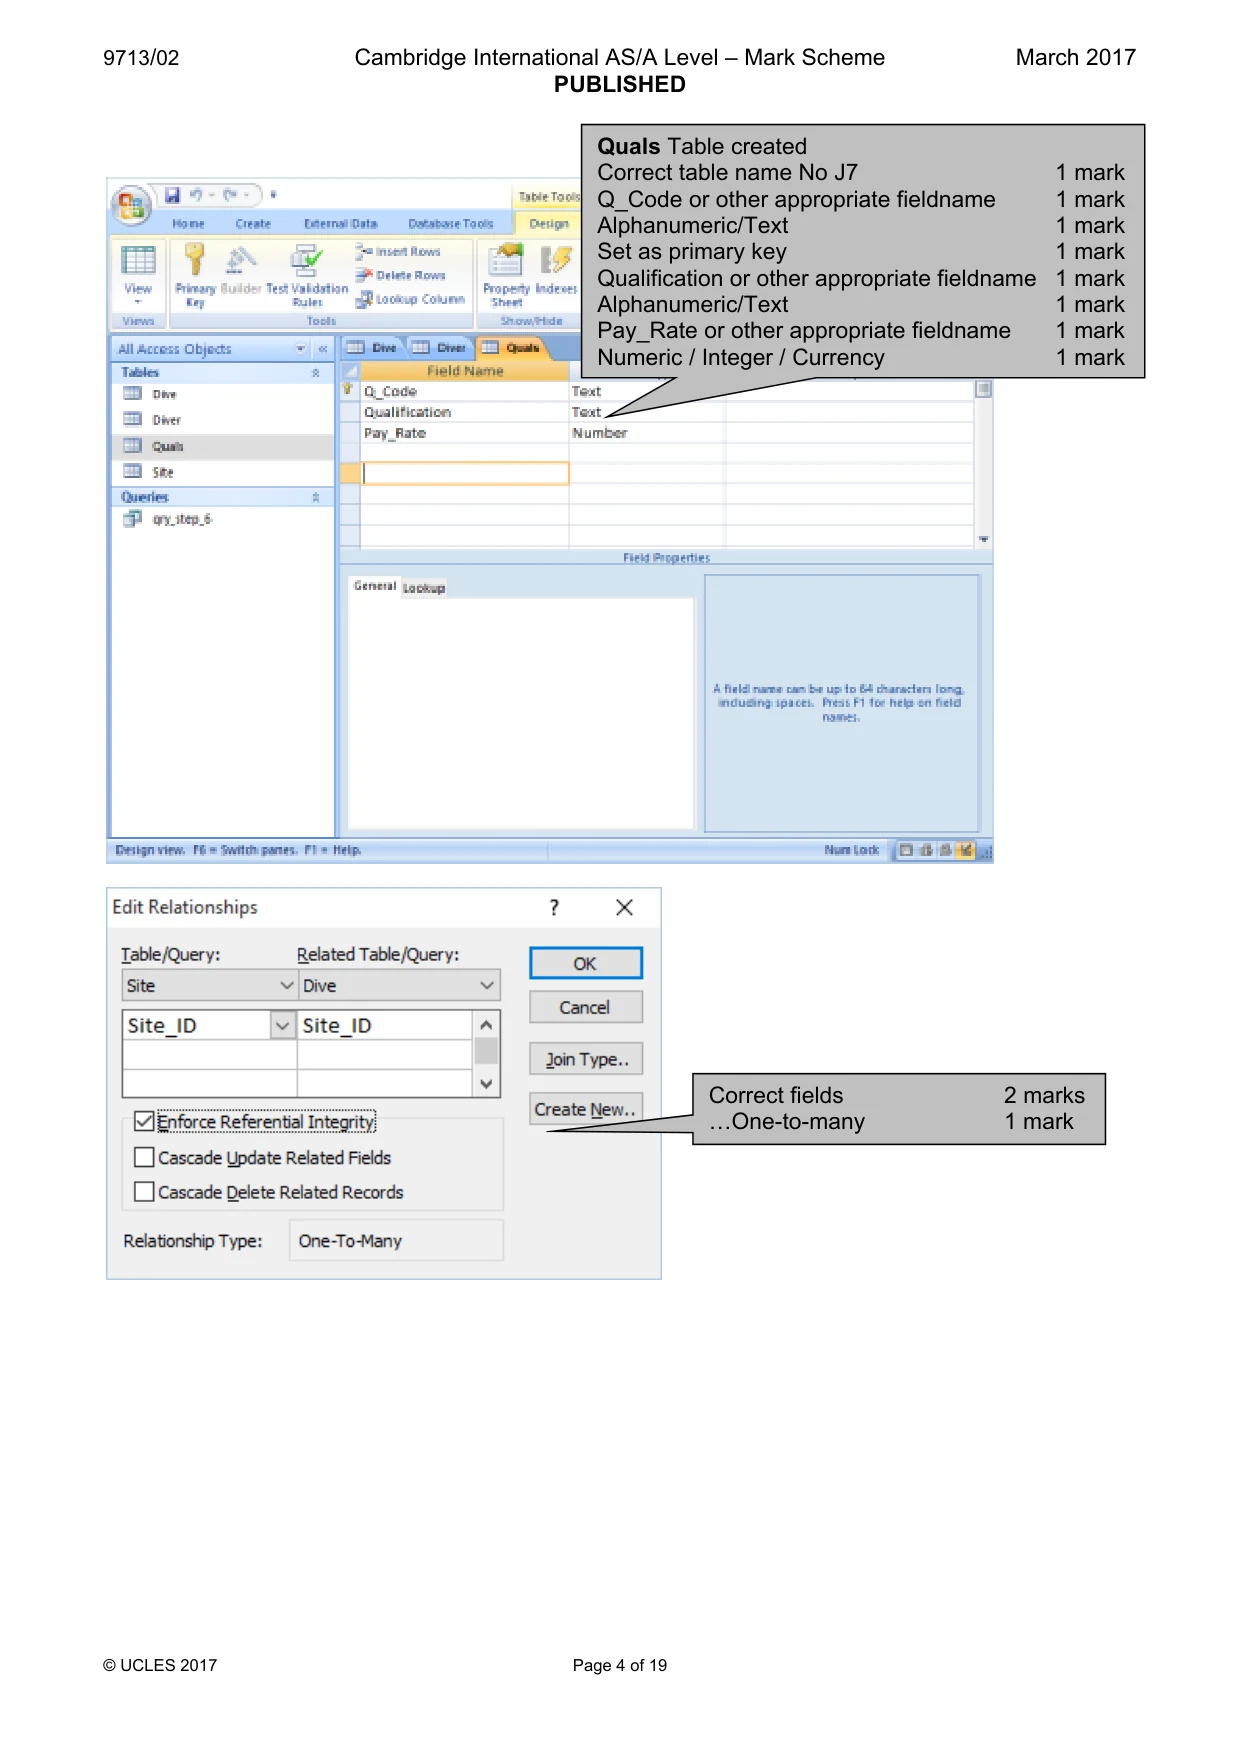Collapse navigation pane with double chevron

click(323, 349)
